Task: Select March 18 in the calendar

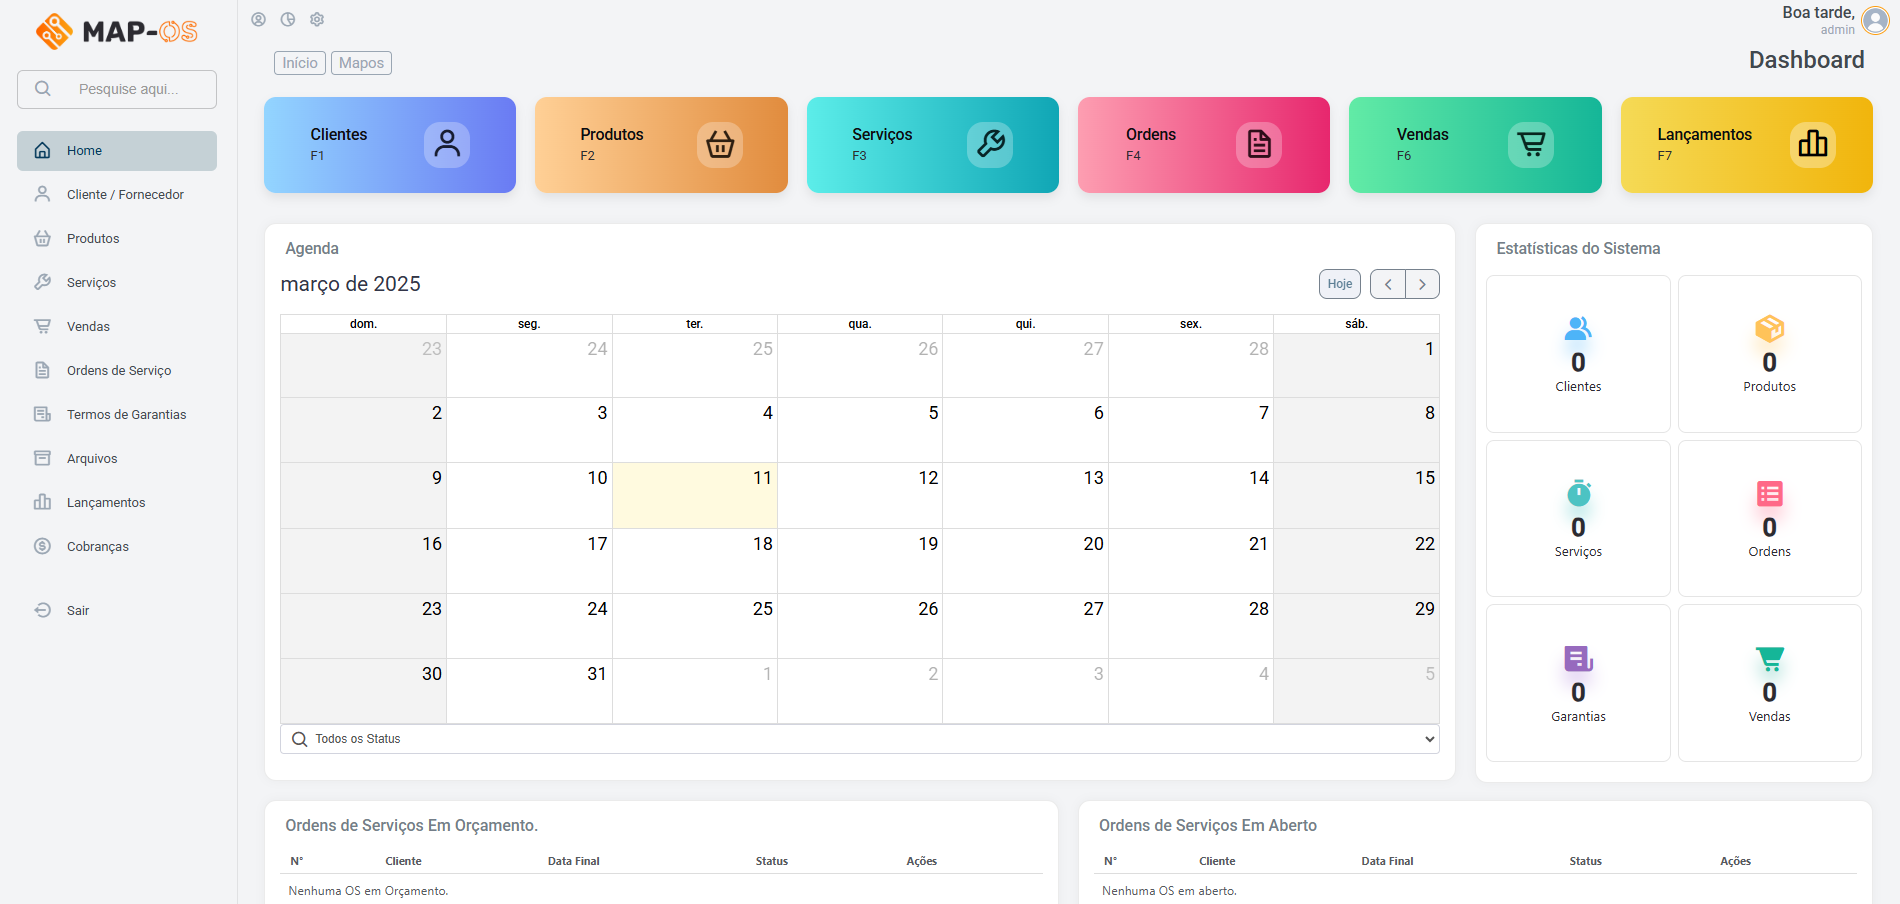Action: 695,560
